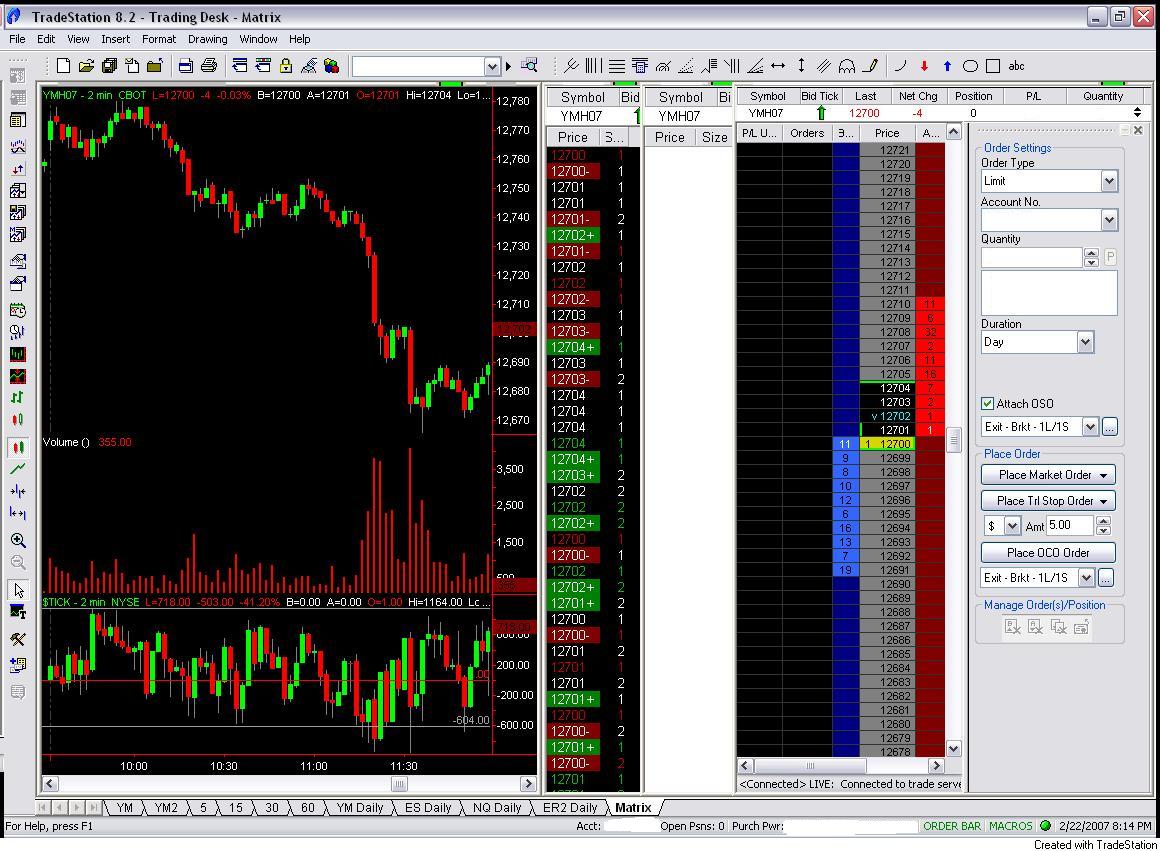1160x851 pixels.
Task: Click the Print toolbar icon
Action: (209, 66)
